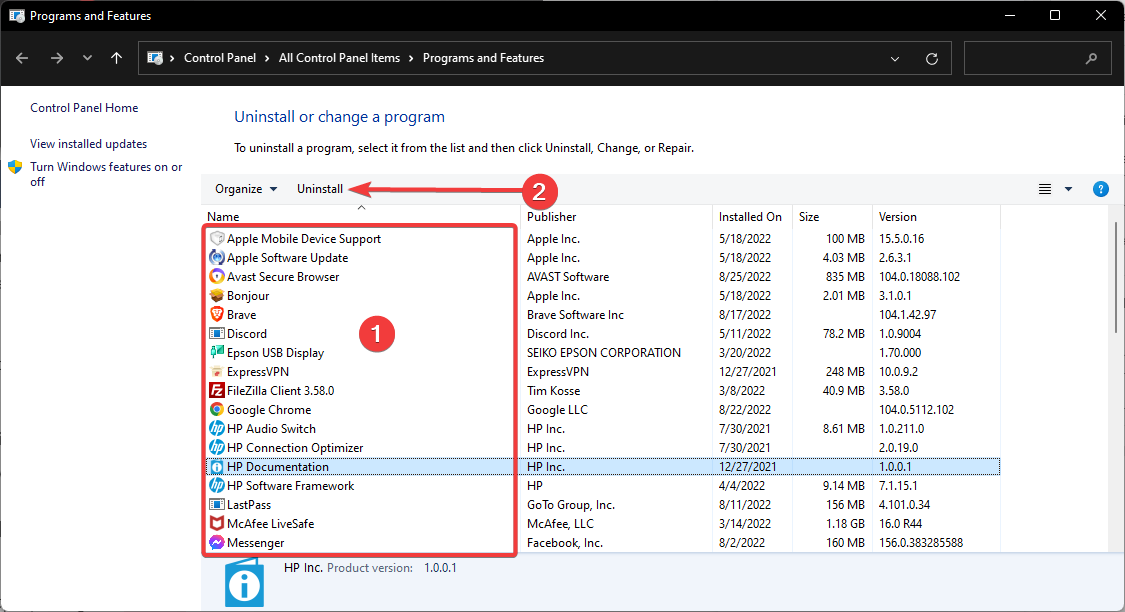
Task: Click All Control Panel Items breadcrumb
Action: 339,58
